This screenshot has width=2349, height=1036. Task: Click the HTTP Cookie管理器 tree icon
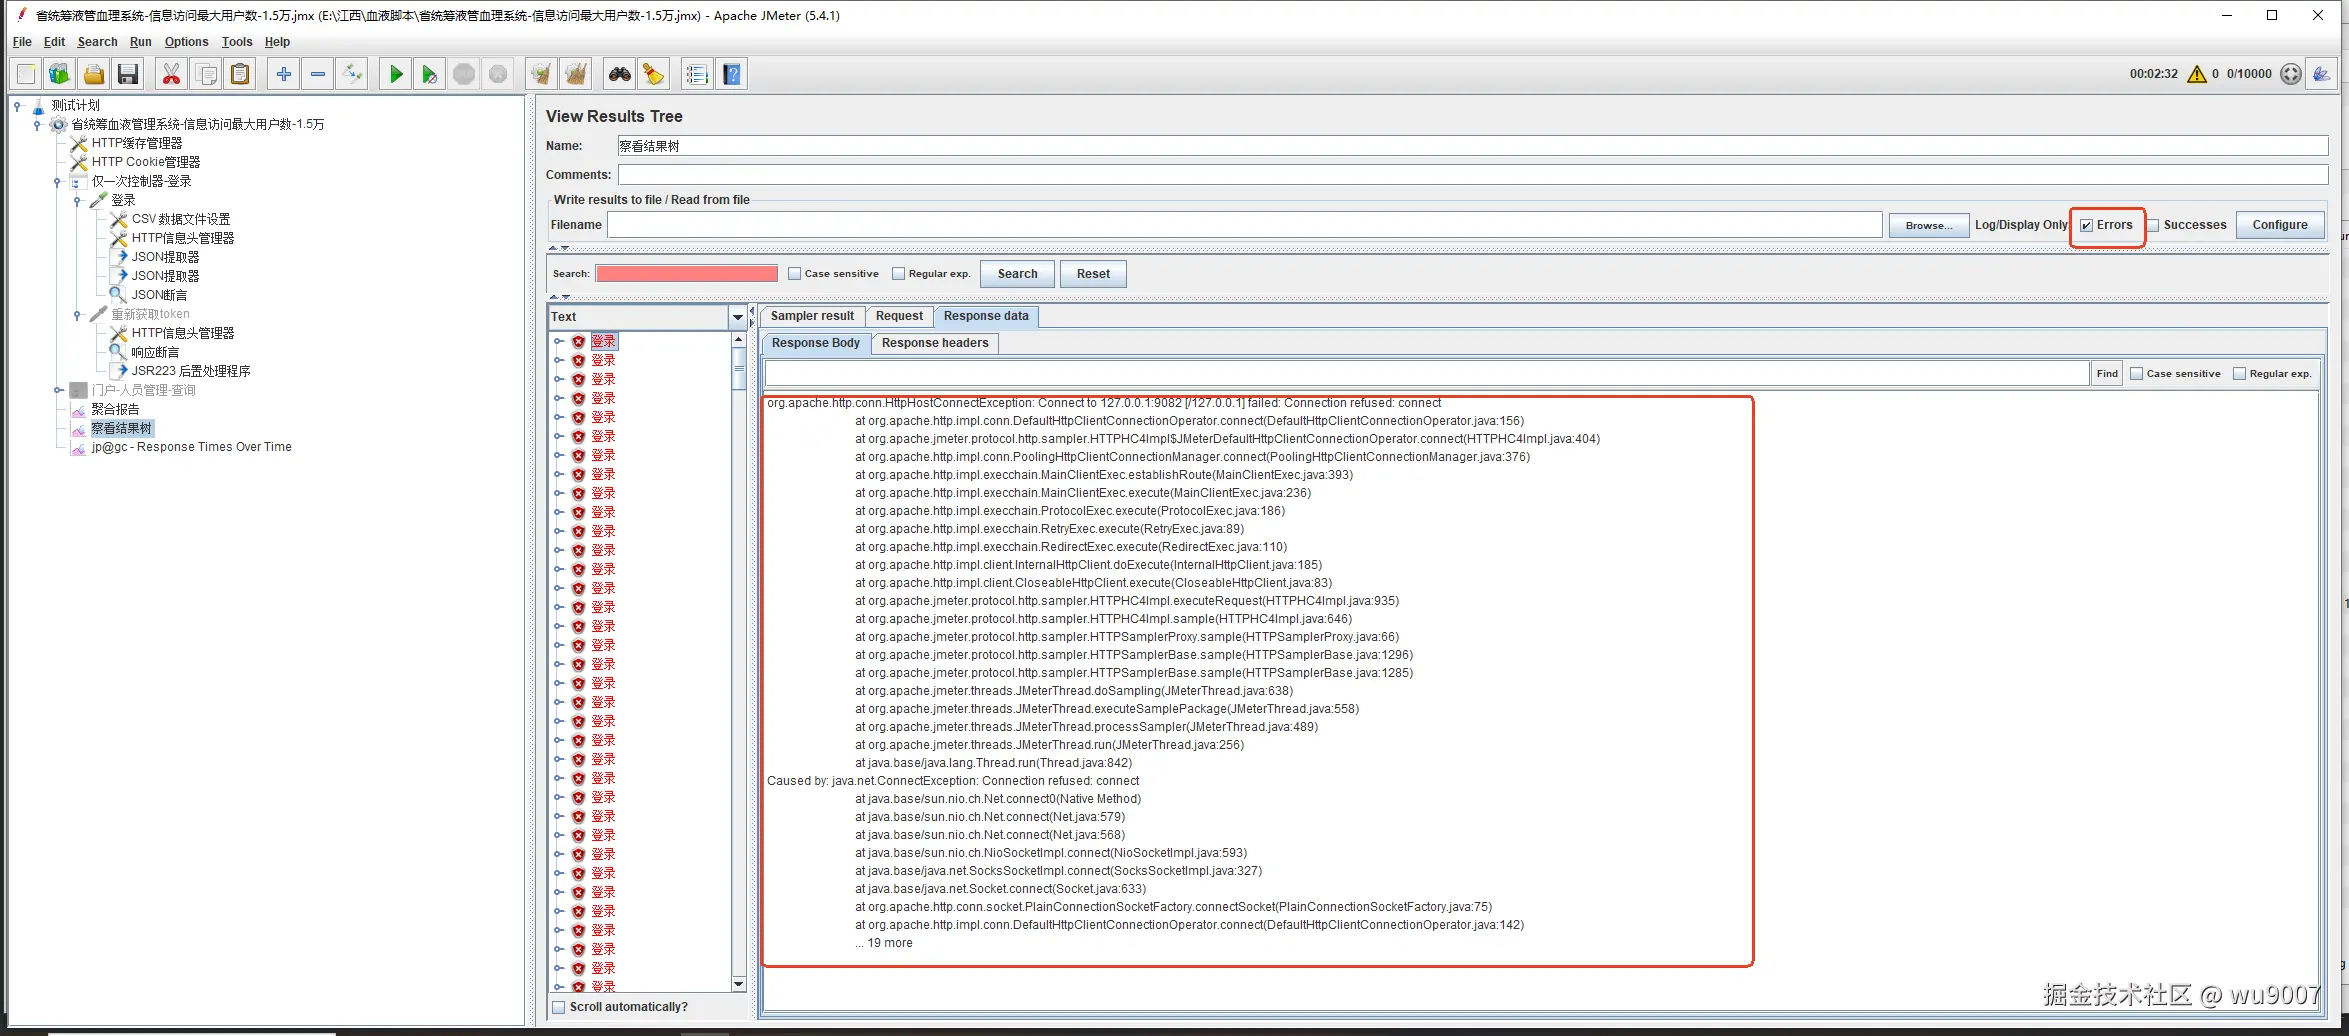(x=79, y=162)
